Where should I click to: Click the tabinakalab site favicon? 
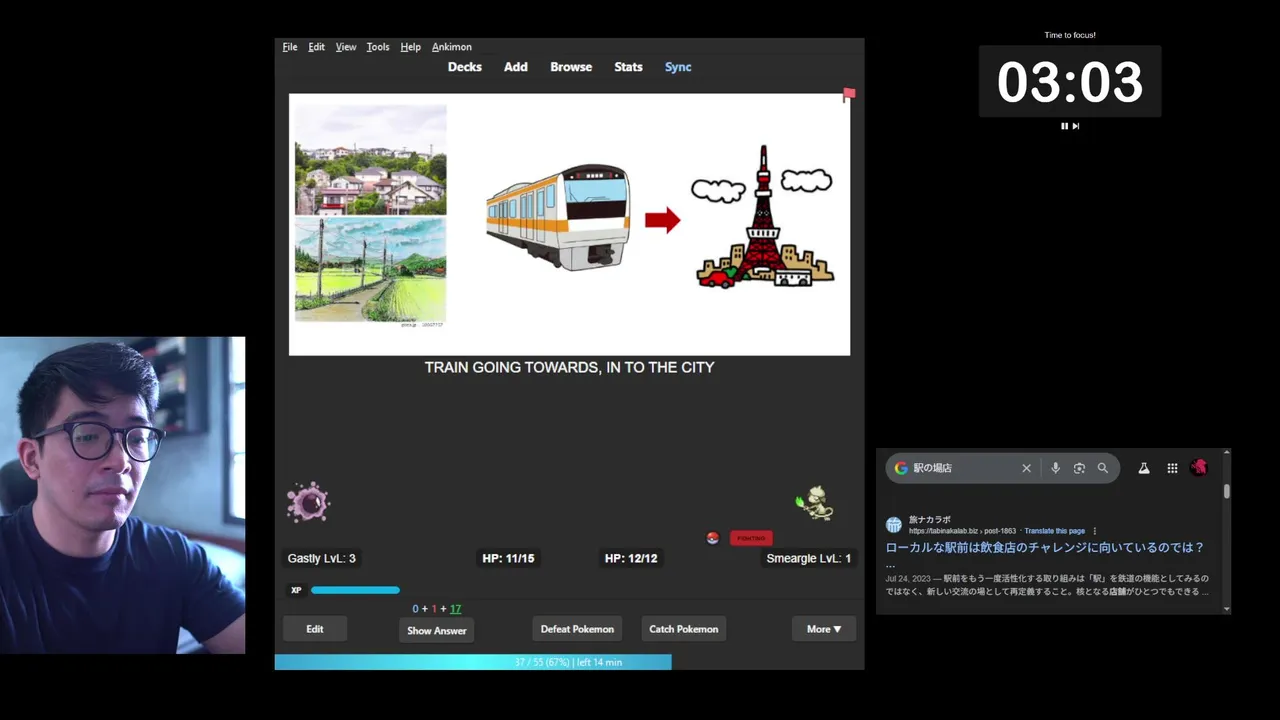894,525
